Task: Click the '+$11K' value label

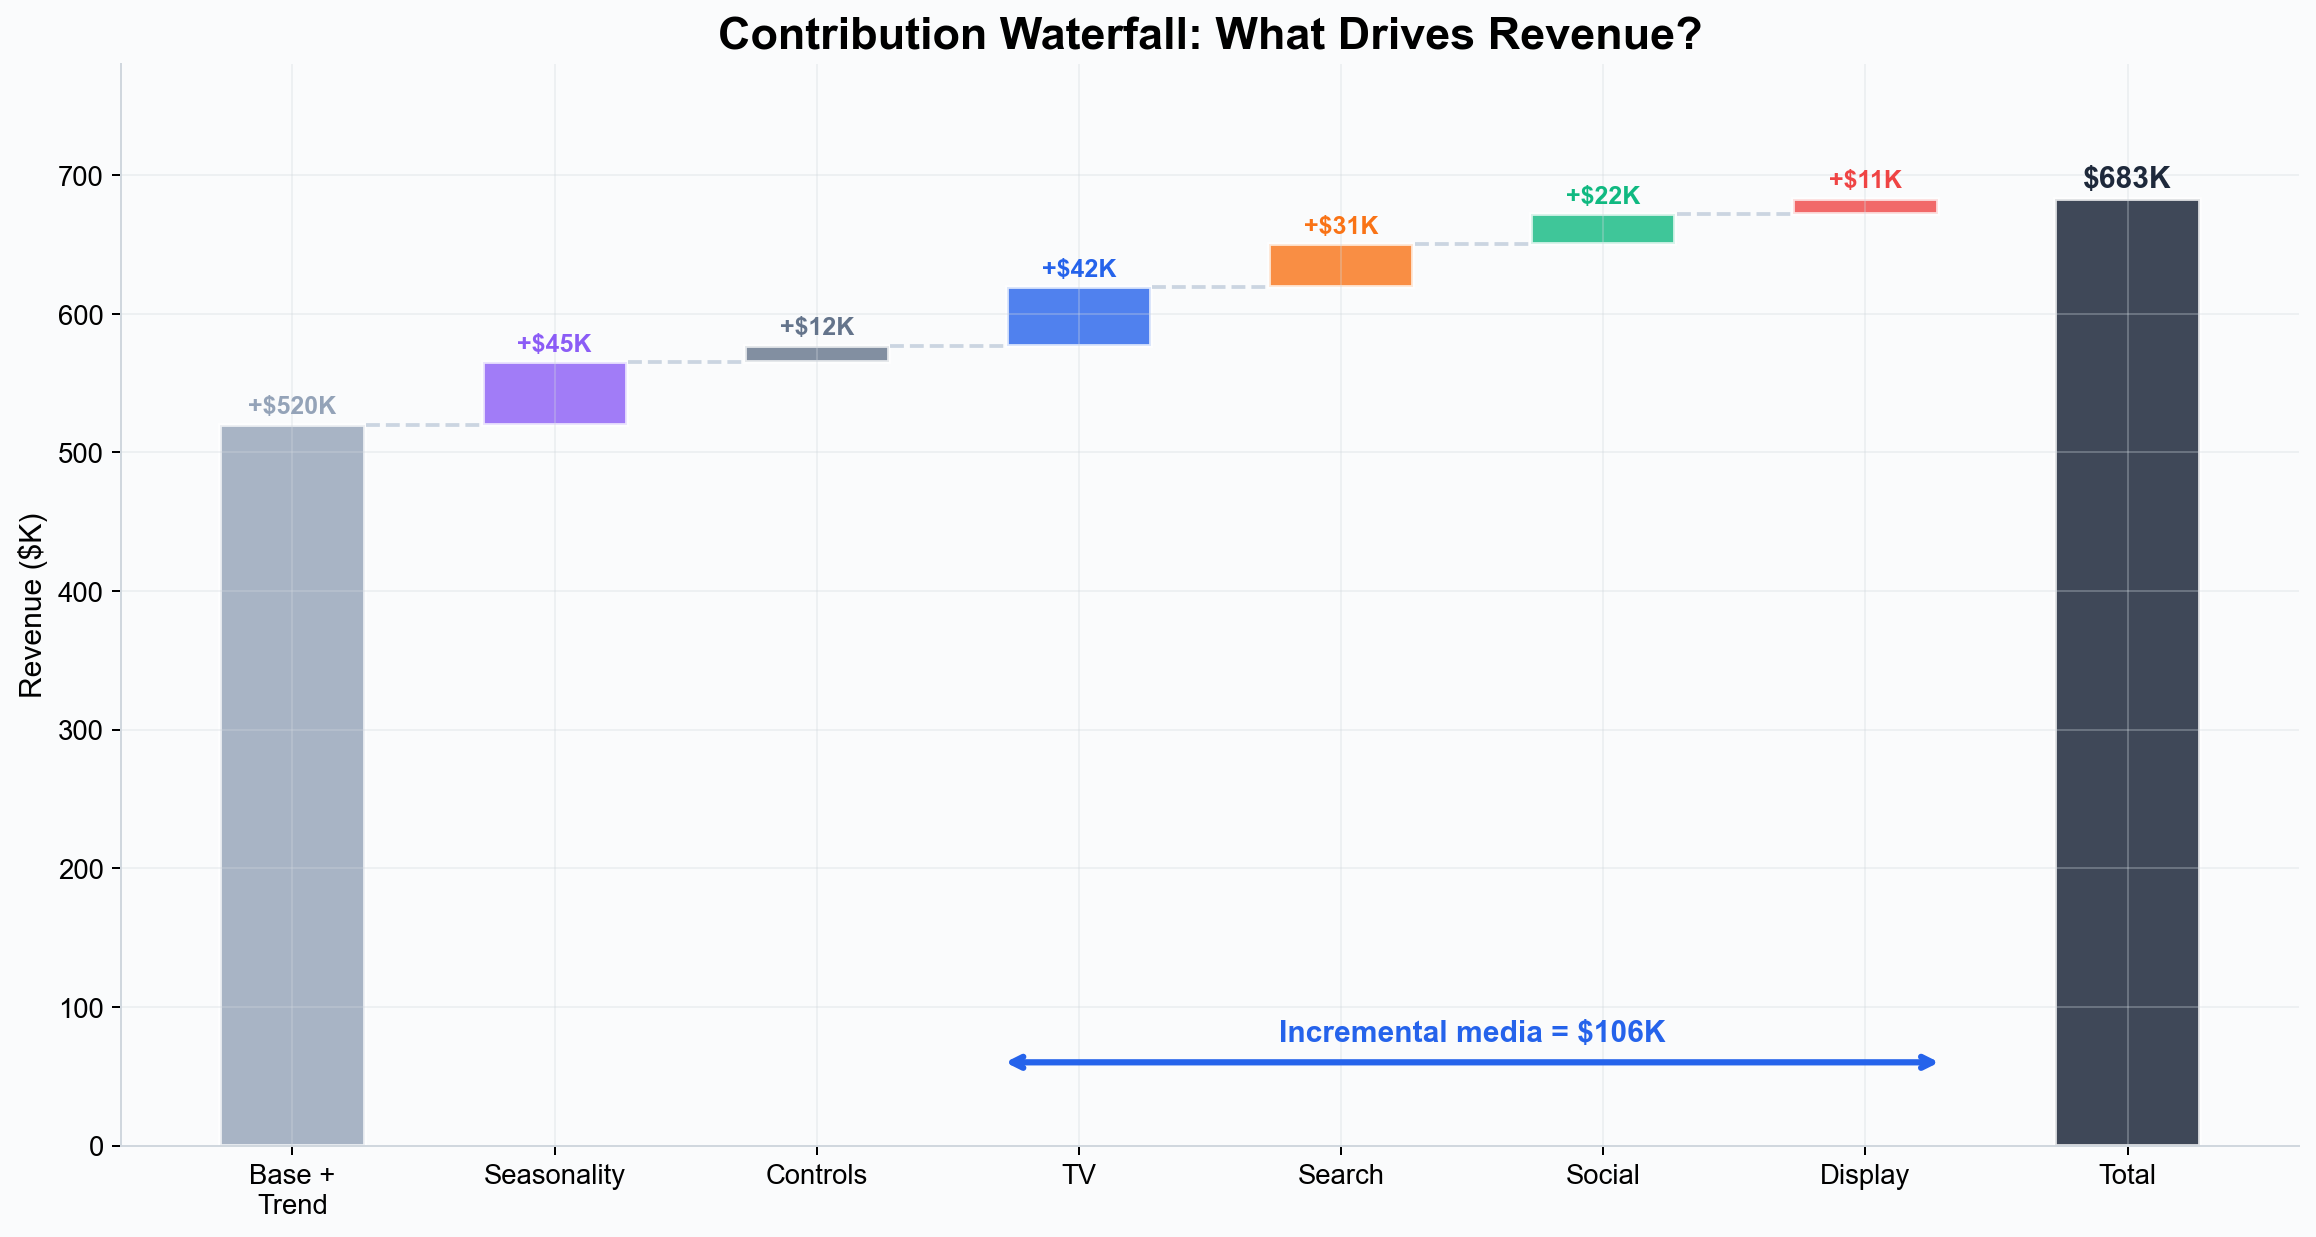Action: [1865, 180]
